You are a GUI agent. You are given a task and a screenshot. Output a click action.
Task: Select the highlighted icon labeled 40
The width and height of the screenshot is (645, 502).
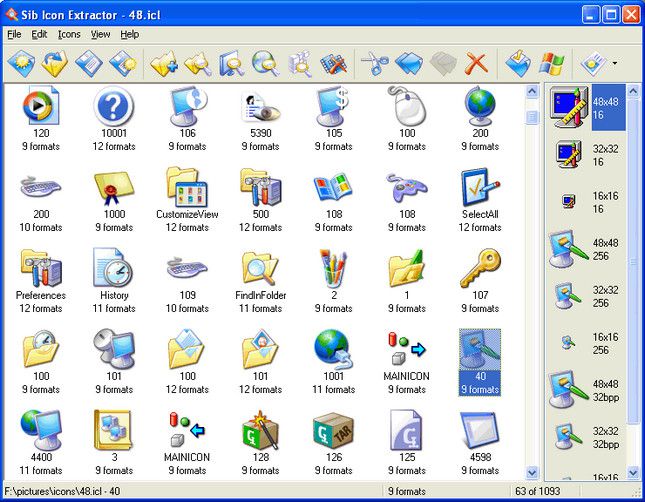click(x=480, y=362)
